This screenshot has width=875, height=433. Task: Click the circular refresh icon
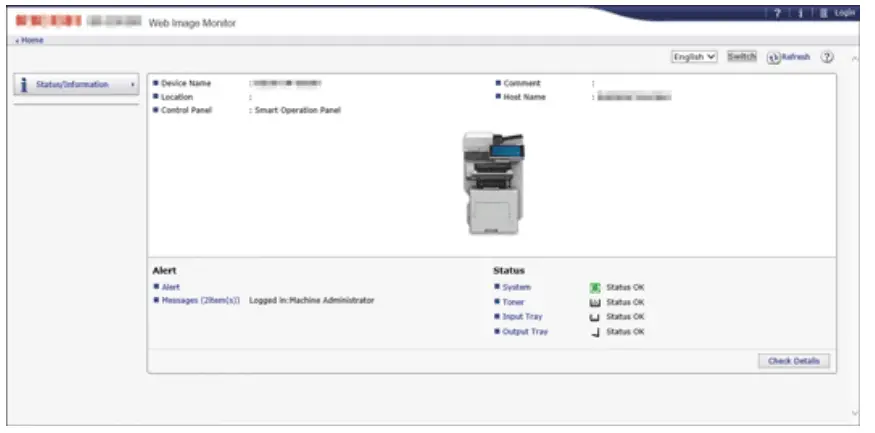click(773, 57)
